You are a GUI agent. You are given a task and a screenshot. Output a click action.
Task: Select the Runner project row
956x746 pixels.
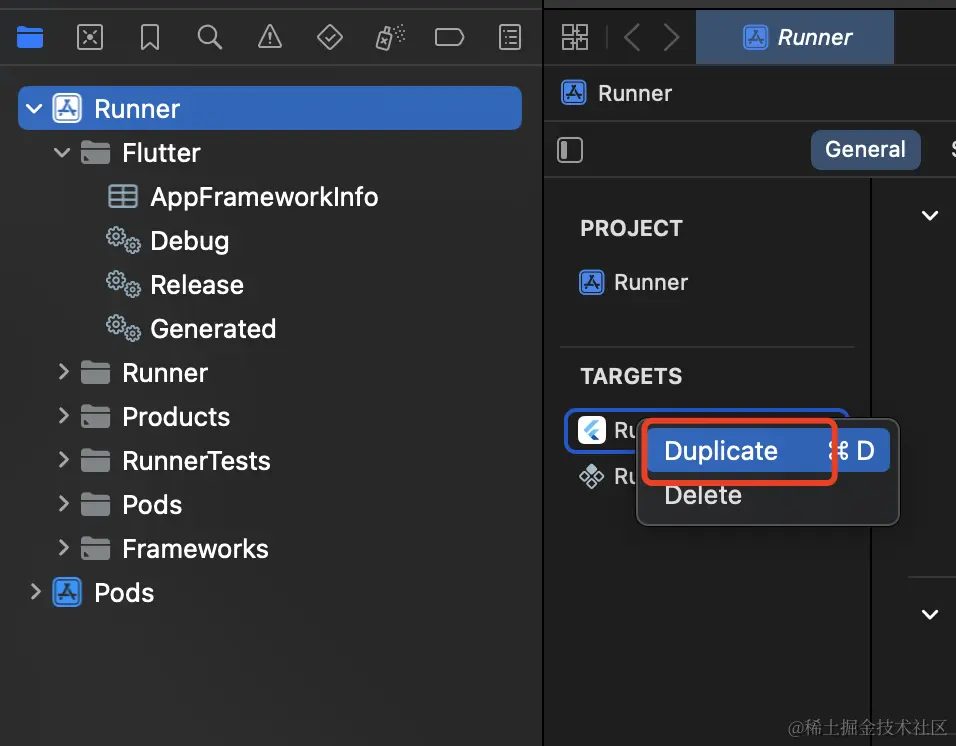pyautogui.click(x=270, y=108)
